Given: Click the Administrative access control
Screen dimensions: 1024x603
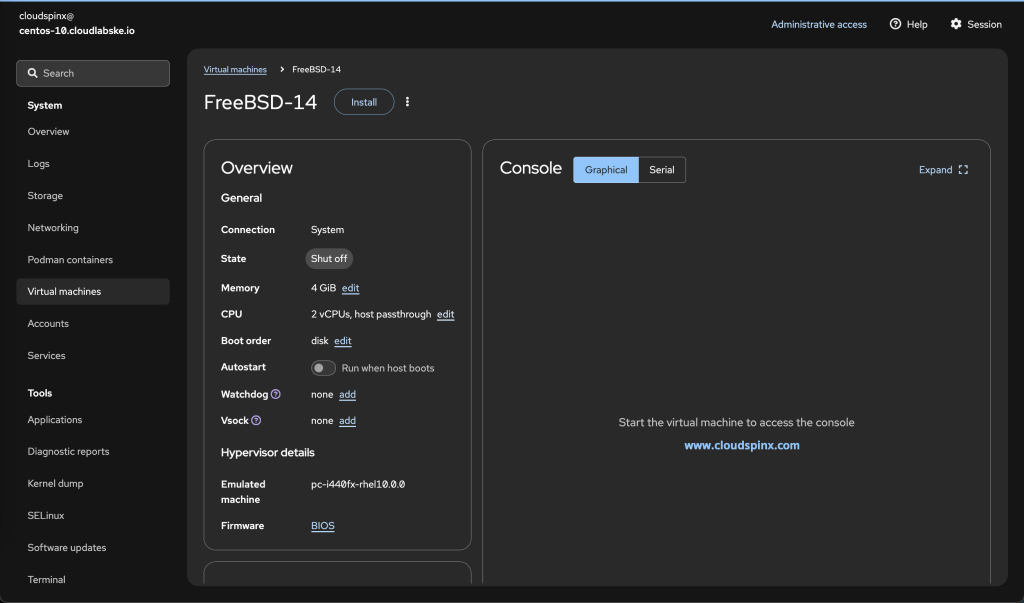Looking at the screenshot, I should (819, 24).
